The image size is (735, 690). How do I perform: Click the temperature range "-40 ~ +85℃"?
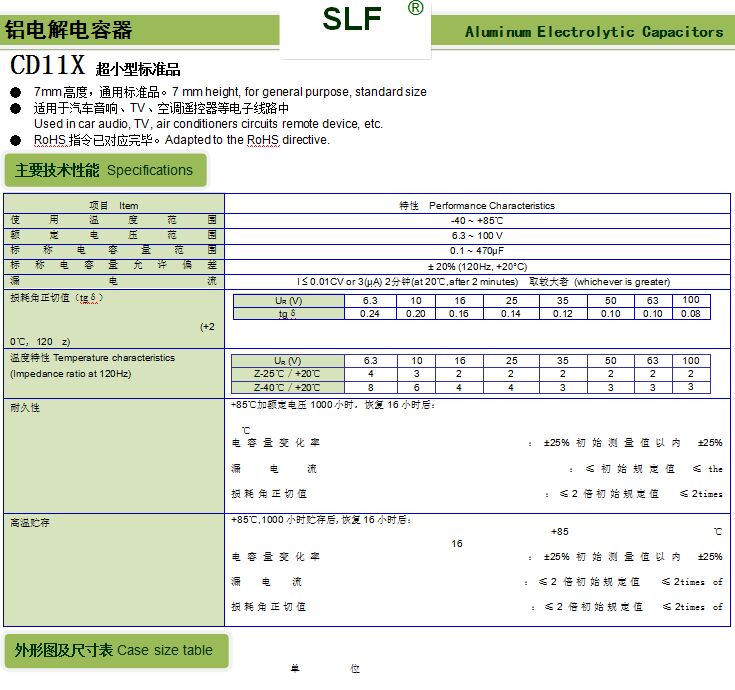tap(477, 220)
